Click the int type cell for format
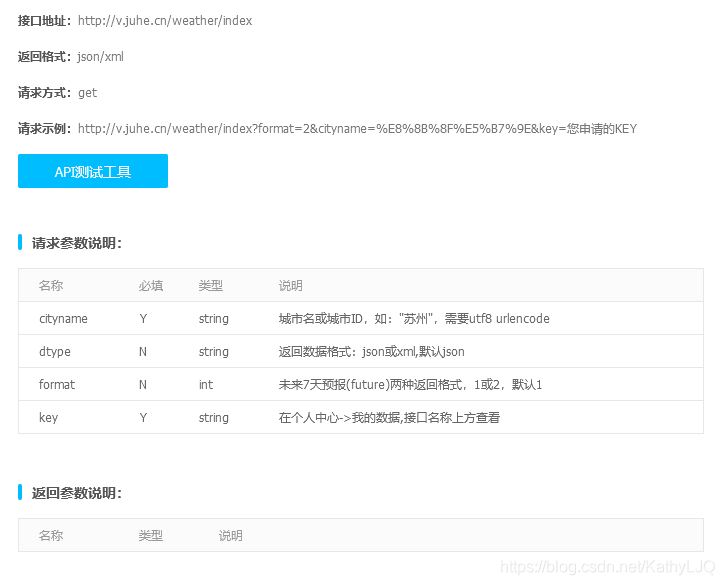724x585 pixels. point(206,385)
